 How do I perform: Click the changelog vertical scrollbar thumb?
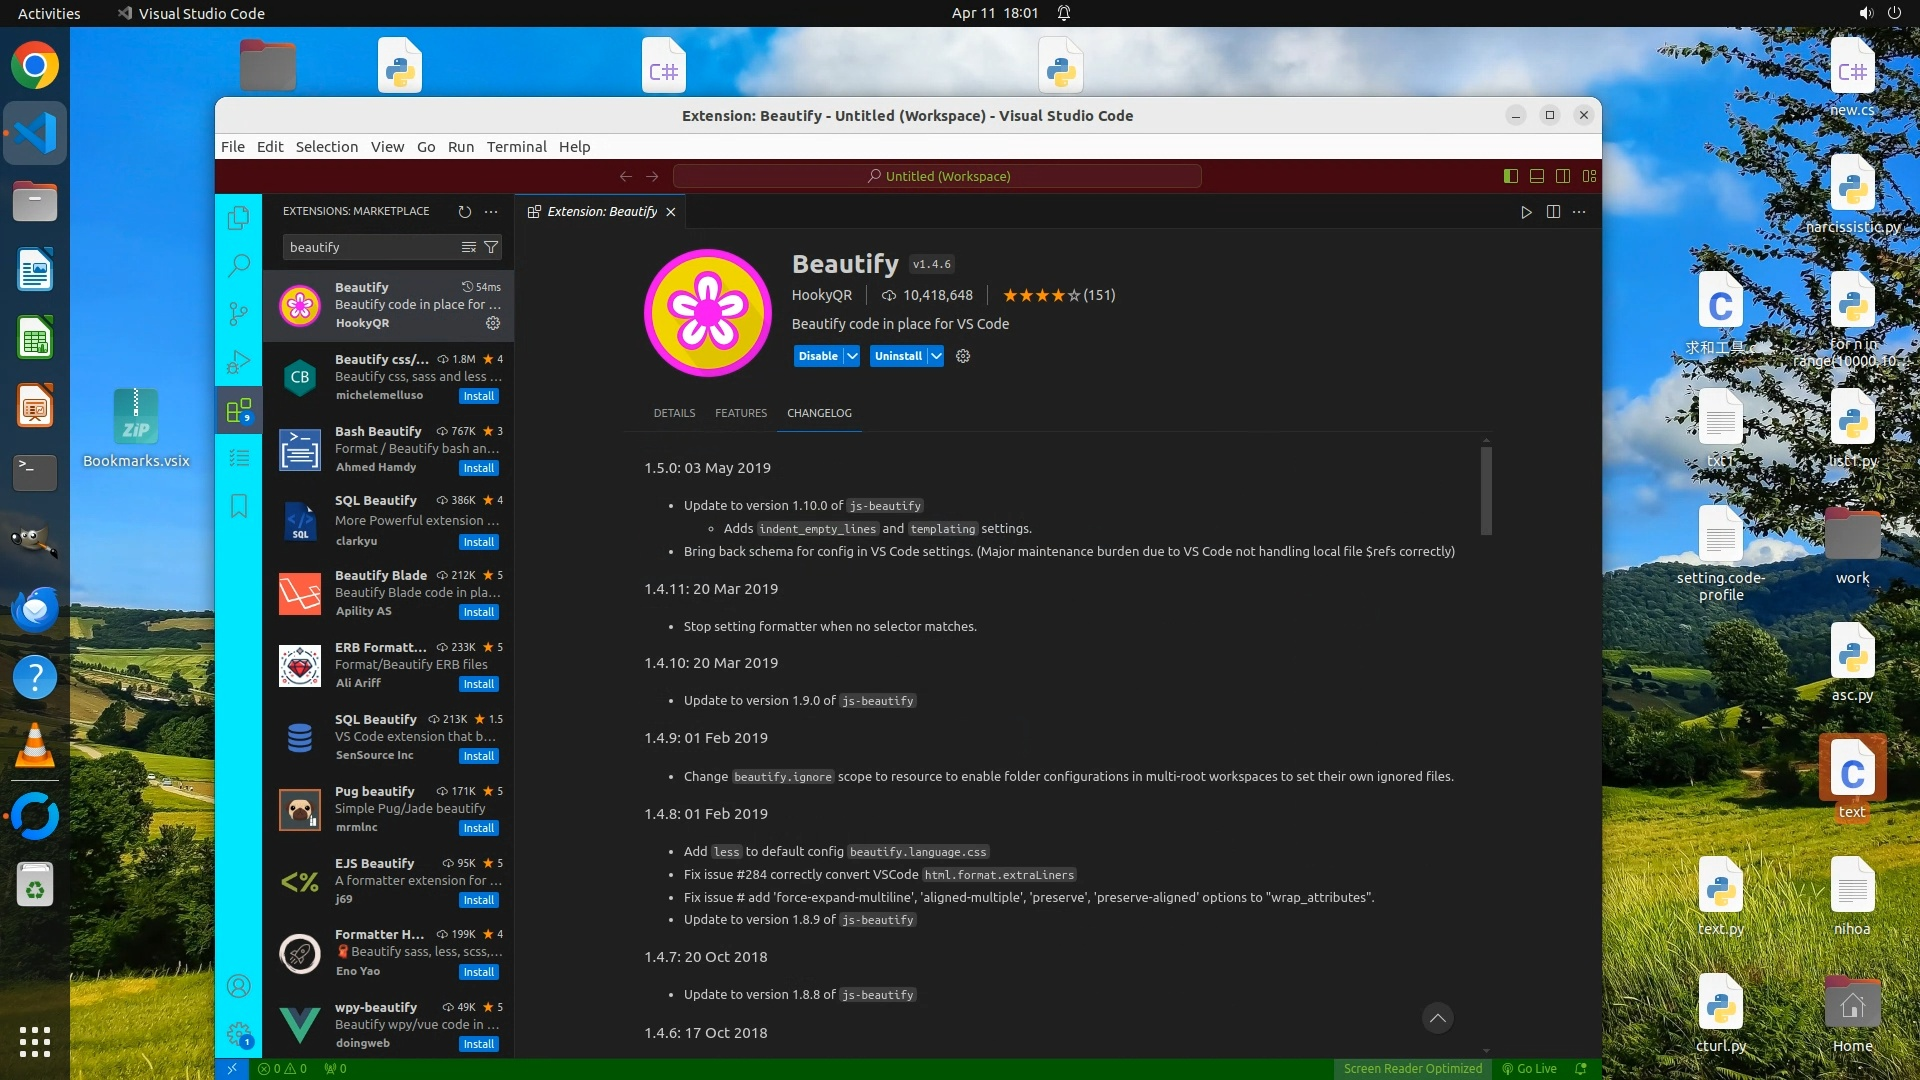pyautogui.click(x=1486, y=490)
